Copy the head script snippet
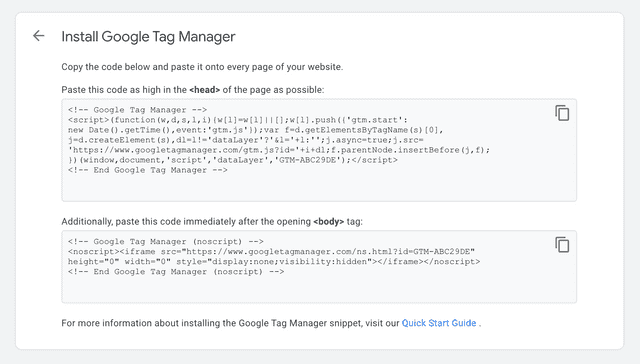Viewport: 640px width, 364px height. point(562,113)
